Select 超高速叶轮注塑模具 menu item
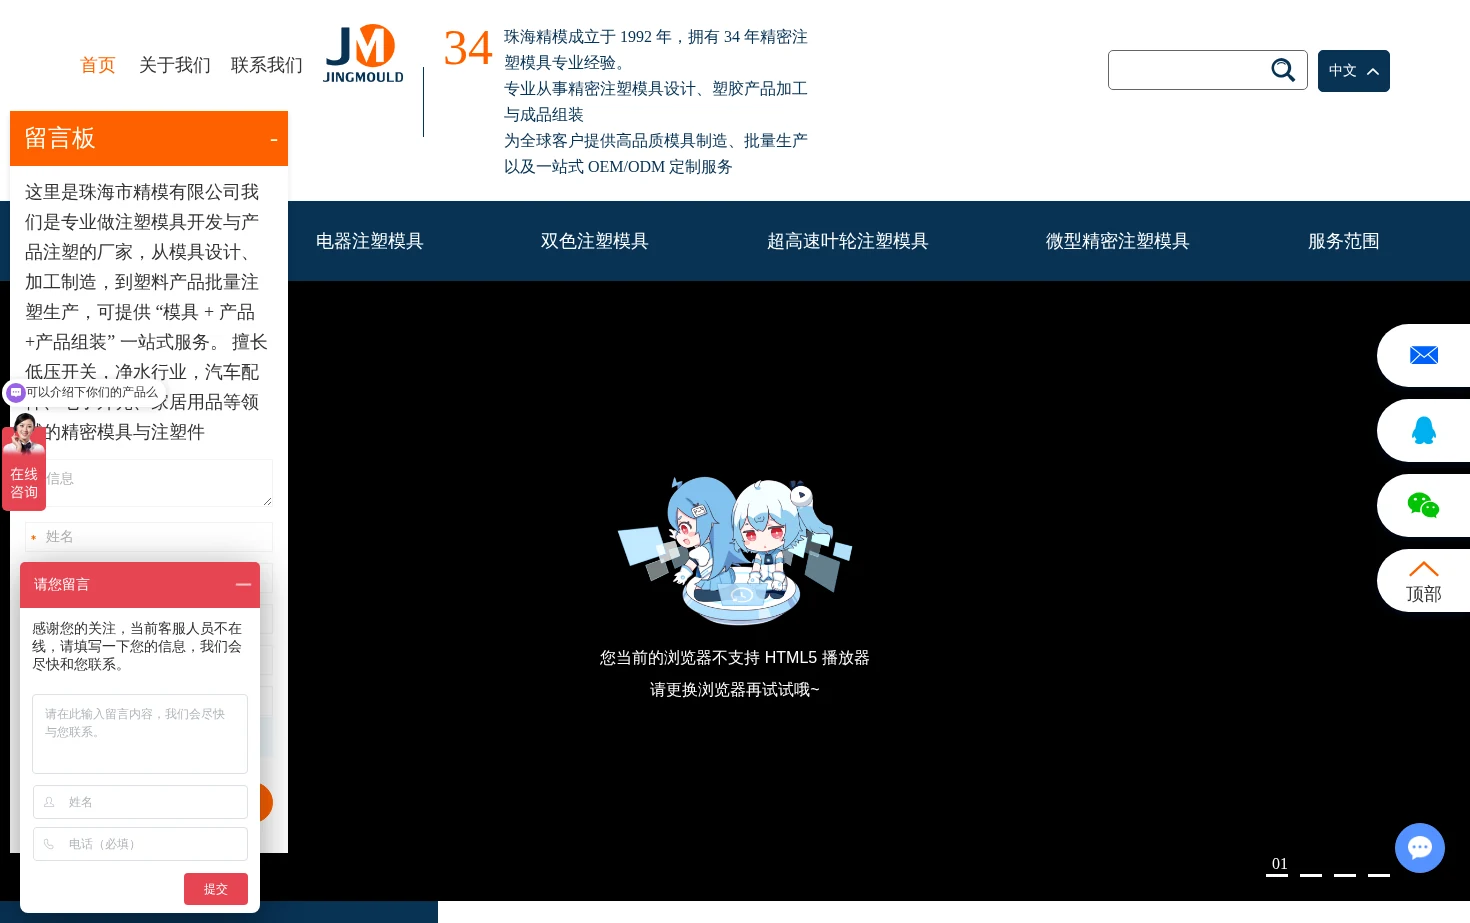 pos(848,241)
